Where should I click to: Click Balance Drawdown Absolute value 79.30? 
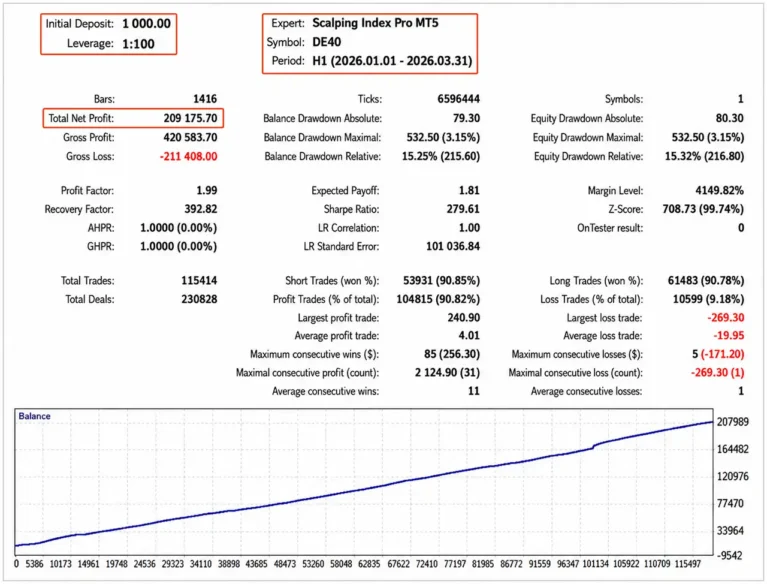pos(466,118)
